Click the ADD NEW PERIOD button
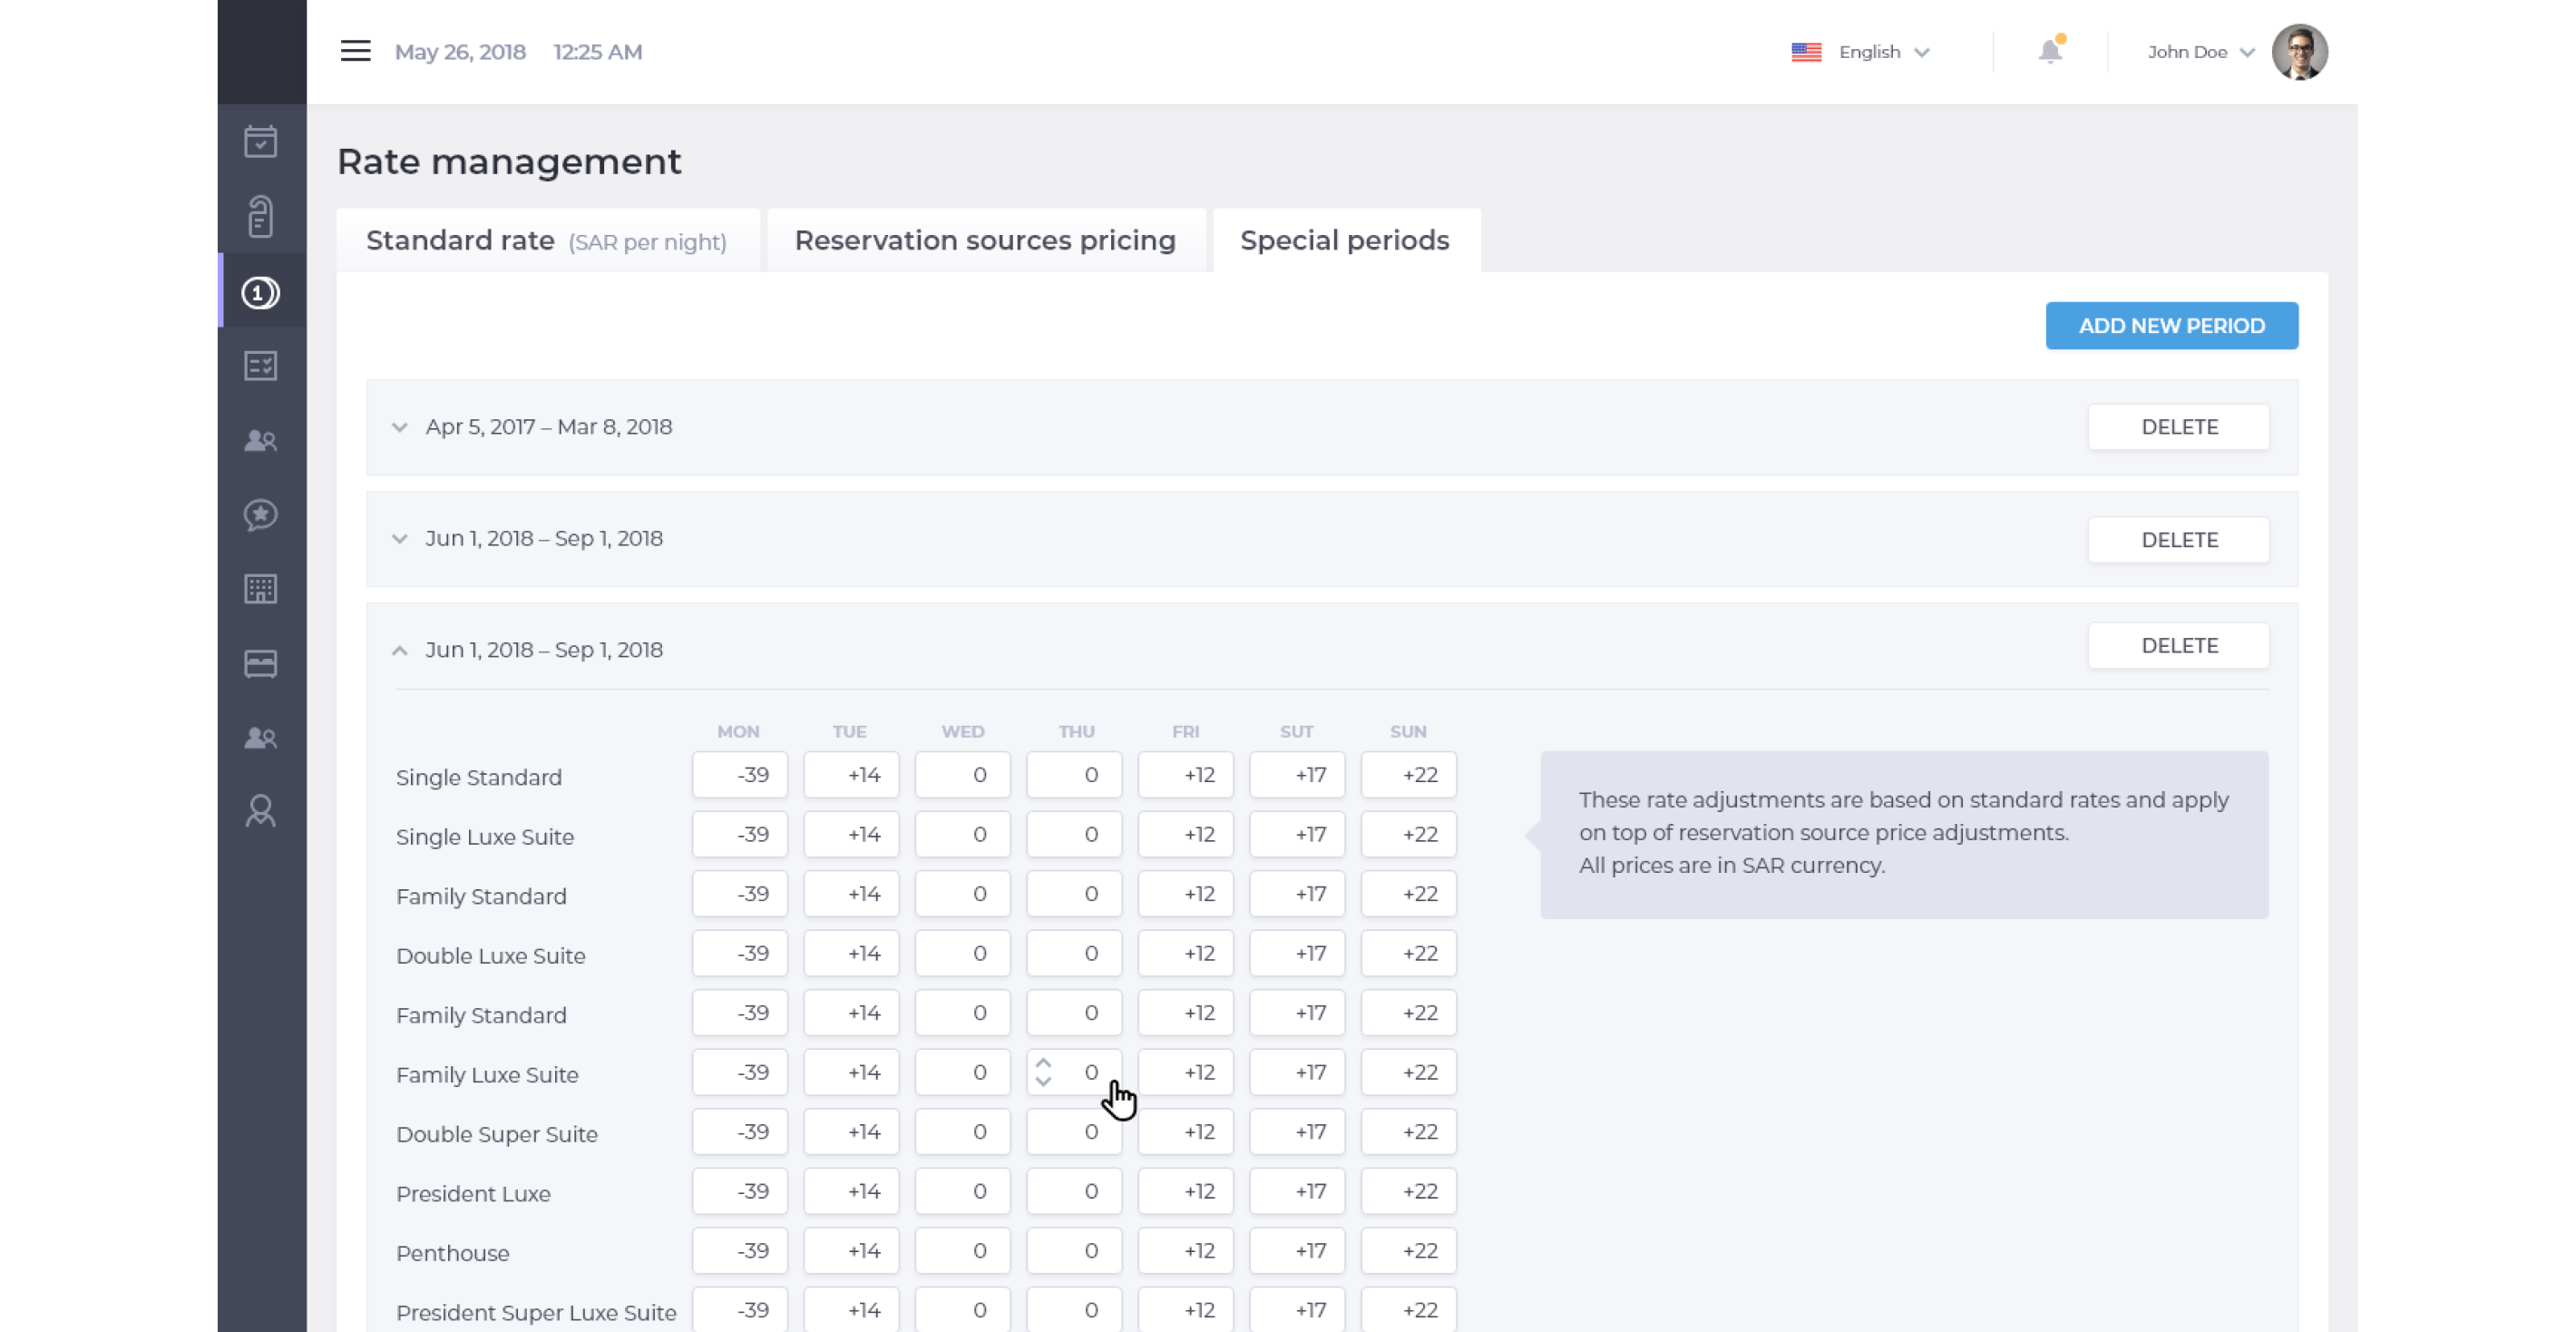The height and width of the screenshot is (1332, 2576). (x=2171, y=326)
